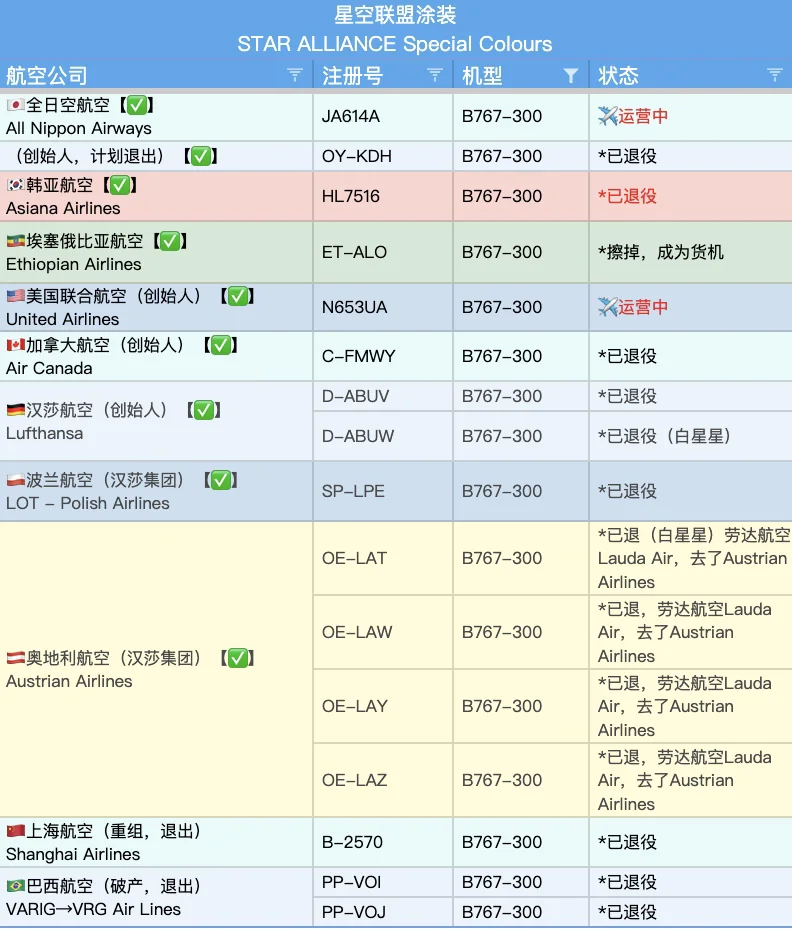Click red 已退役 status for HL7516
Viewport: 792px width, 930px height.
tap(627, 196)
